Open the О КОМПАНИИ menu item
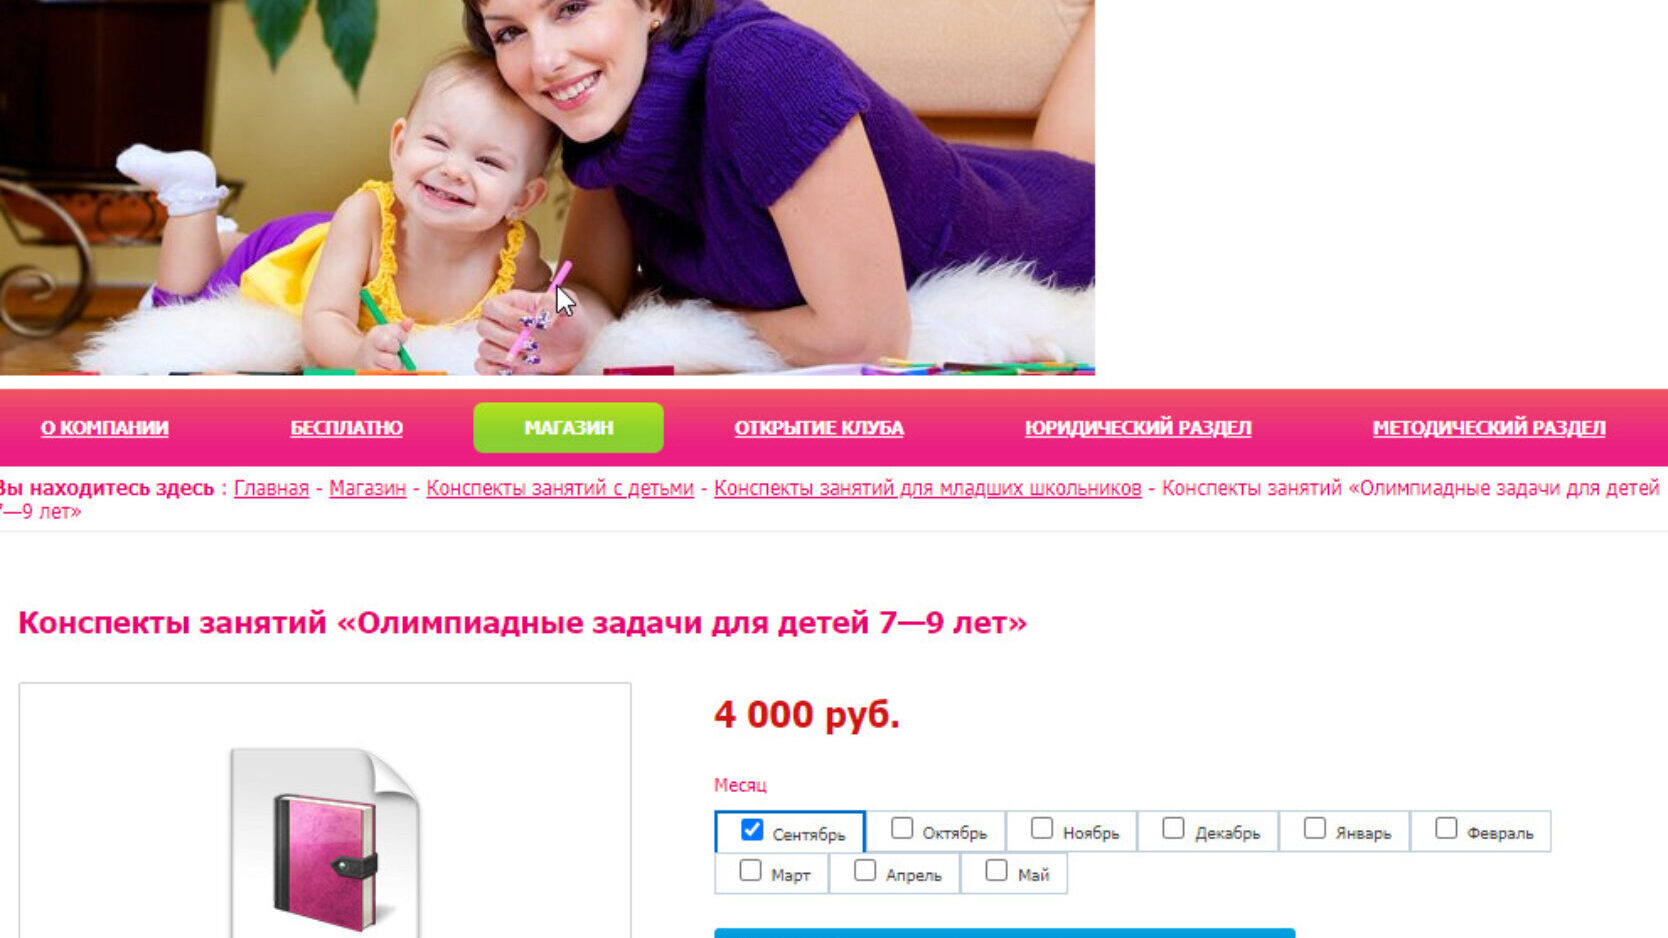This screenshot has width=1668, height=938. coord(105,428)
